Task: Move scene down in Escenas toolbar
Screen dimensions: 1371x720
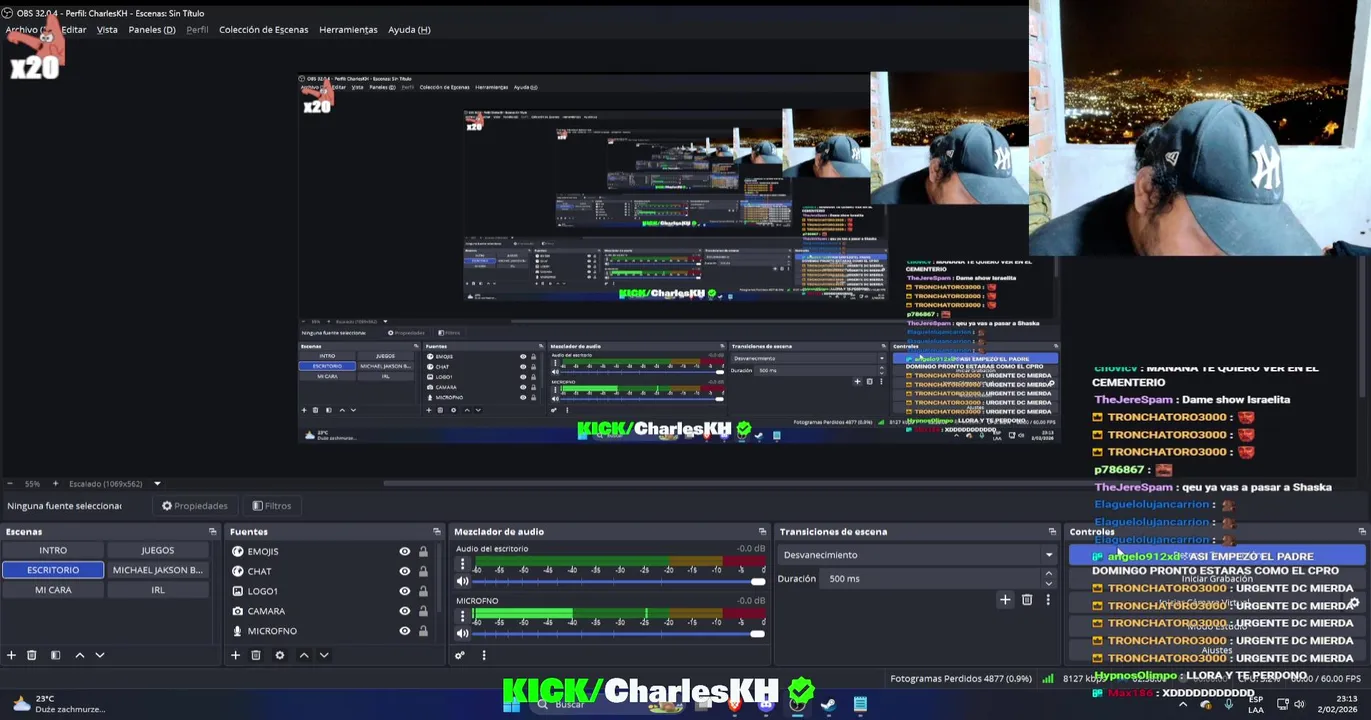Action: pyautogui.click(x=100, y=655)
